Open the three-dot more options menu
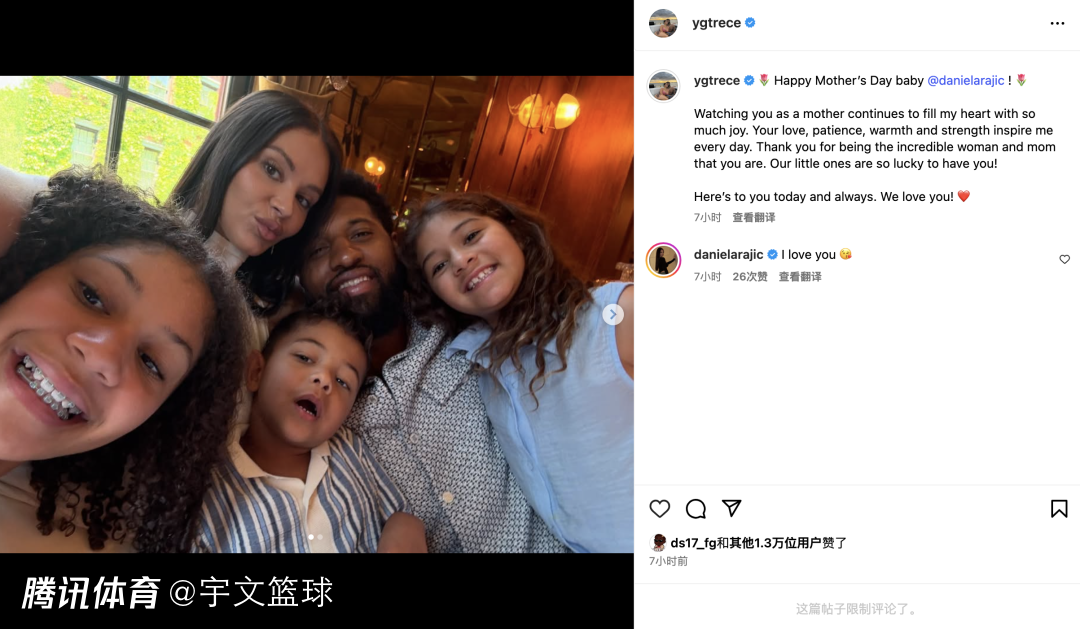Image resolution: width=1080 pixels, height=629 pixels. (x=1057, y=23)
